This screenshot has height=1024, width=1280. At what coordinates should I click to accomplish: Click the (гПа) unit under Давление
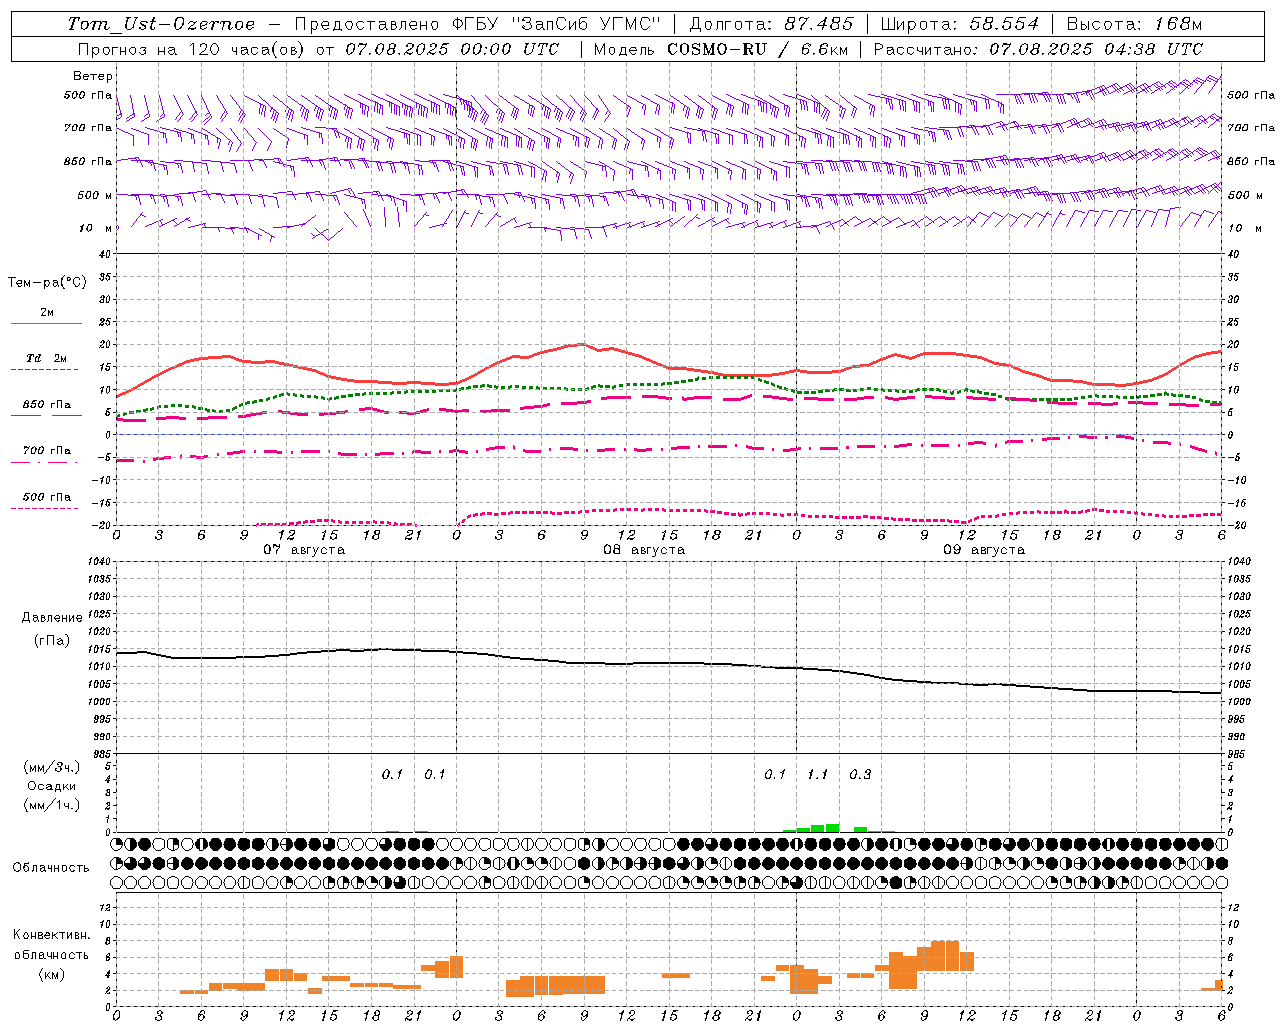point(52,640)
